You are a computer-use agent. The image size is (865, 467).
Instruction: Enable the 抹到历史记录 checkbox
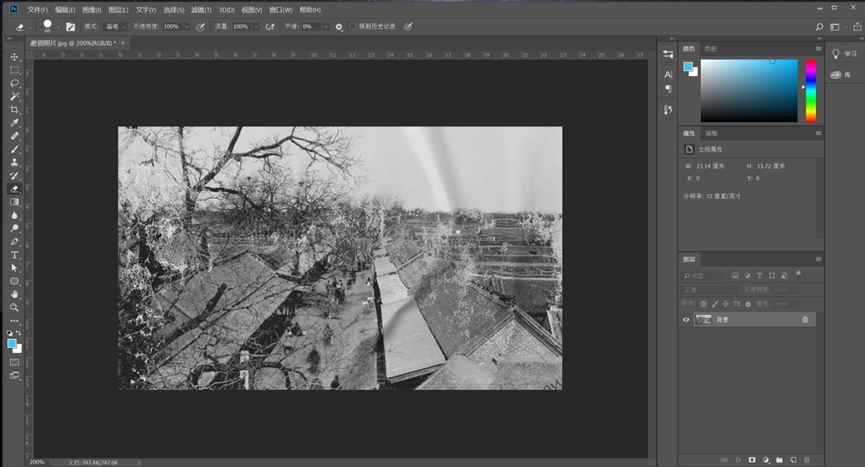(x=352, y=27)
